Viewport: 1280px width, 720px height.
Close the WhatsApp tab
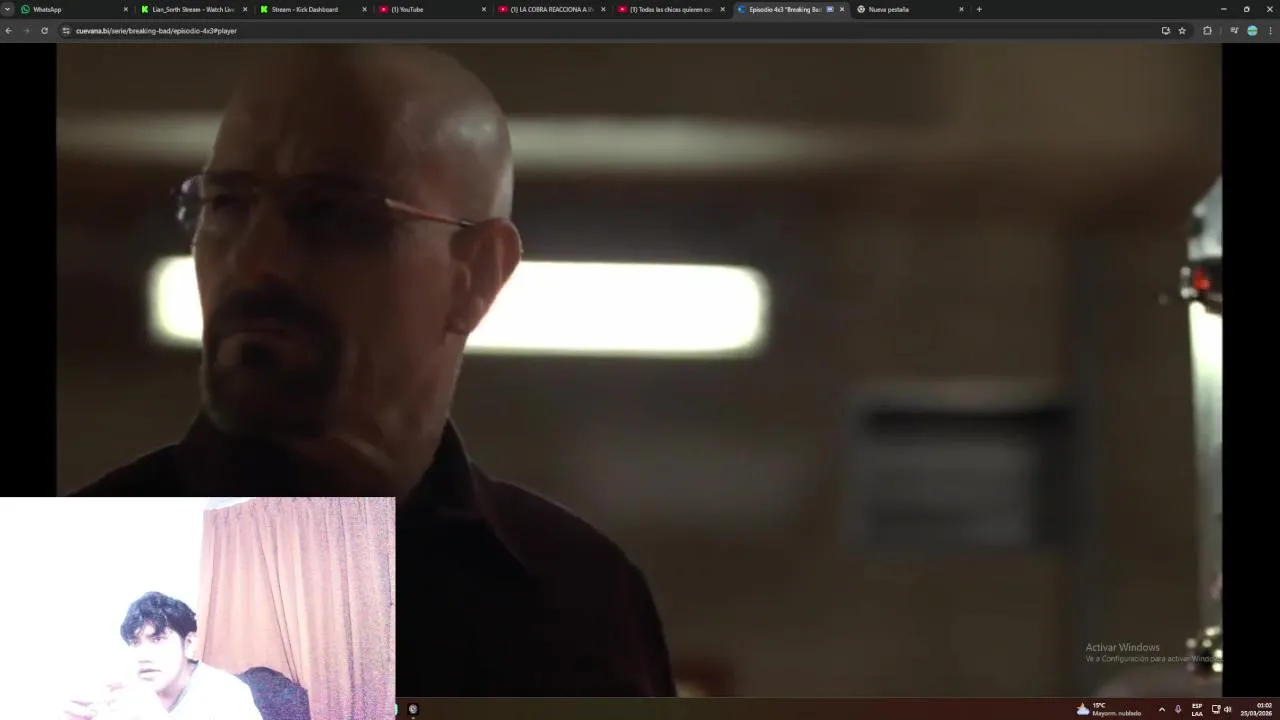(125, 9)
